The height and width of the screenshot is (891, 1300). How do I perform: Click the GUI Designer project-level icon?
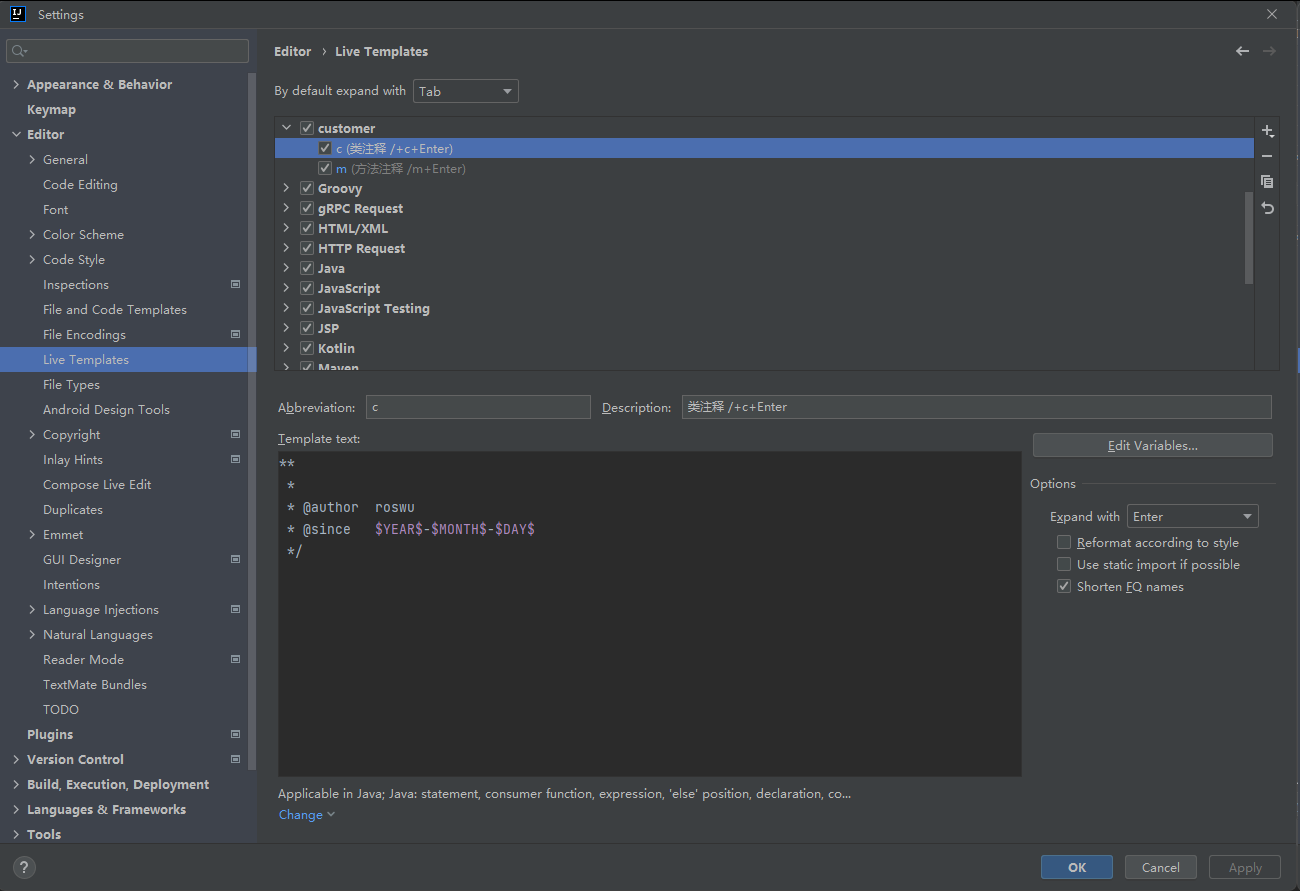point(236,559)
